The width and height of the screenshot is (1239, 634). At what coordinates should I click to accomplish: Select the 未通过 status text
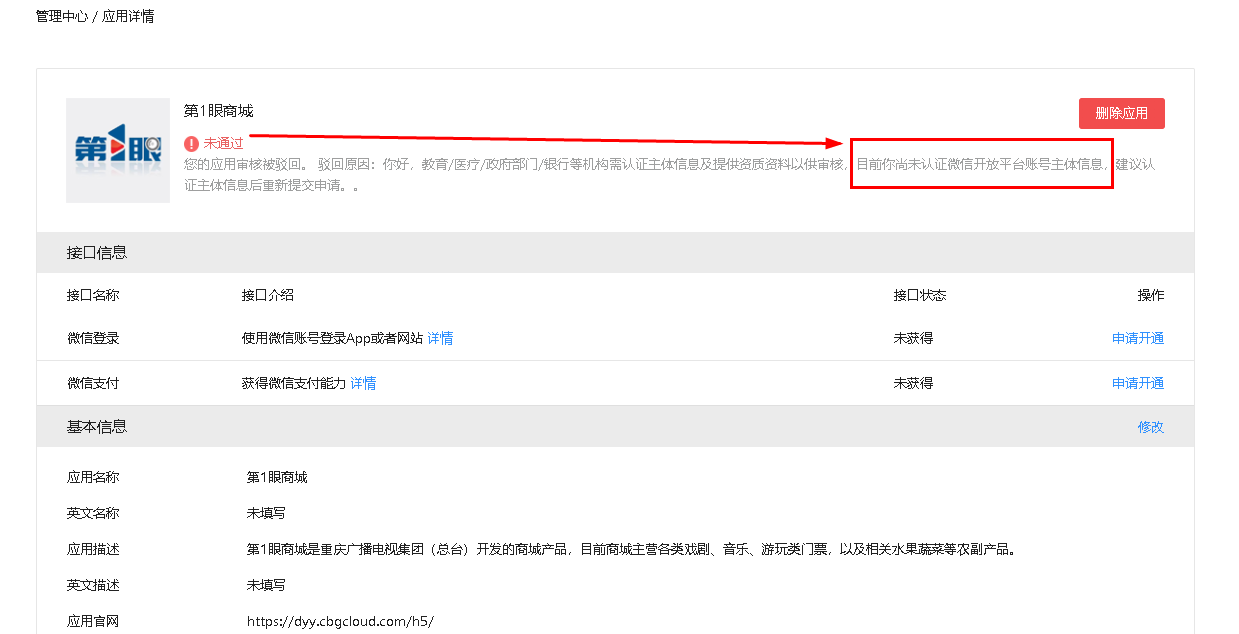(x=223, y=143)
